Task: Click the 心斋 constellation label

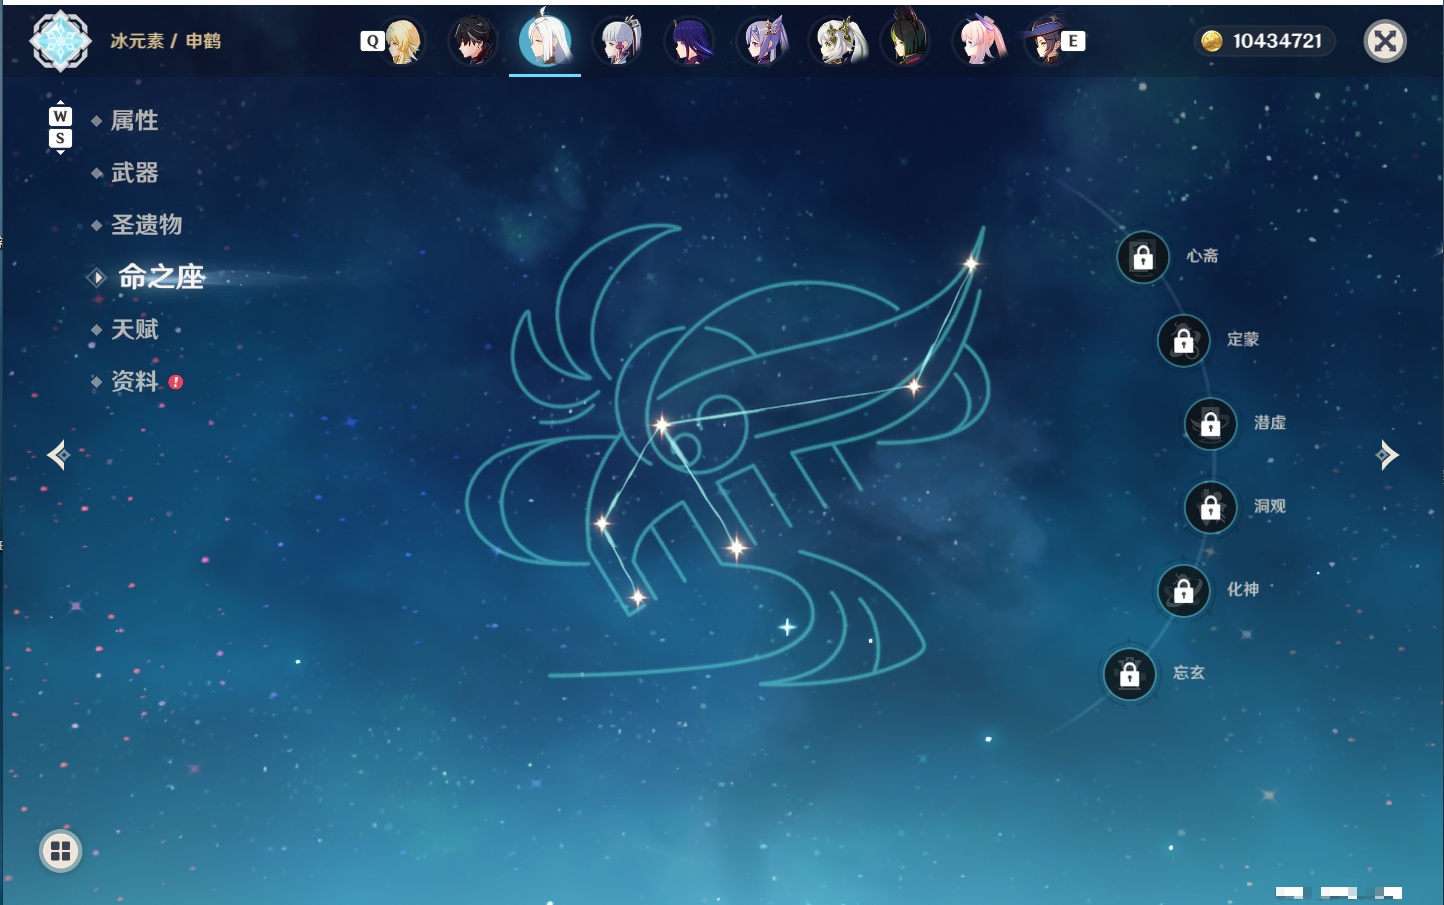Action: (1202, 256)
